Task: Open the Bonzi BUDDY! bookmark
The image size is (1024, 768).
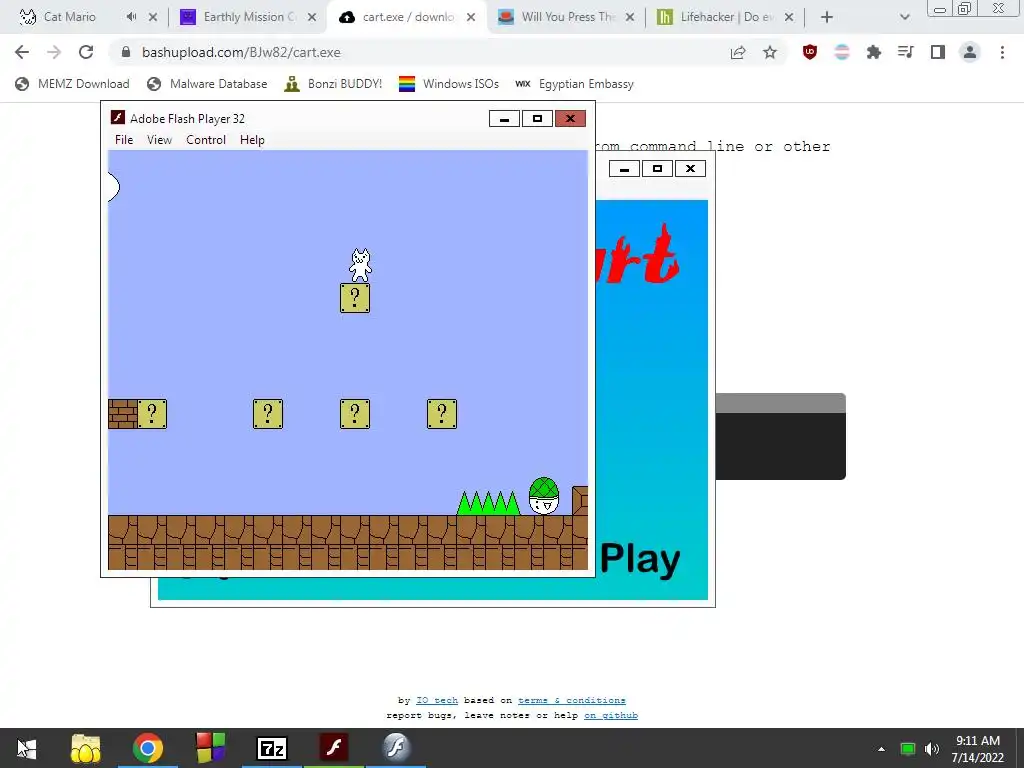Action: 333,84
